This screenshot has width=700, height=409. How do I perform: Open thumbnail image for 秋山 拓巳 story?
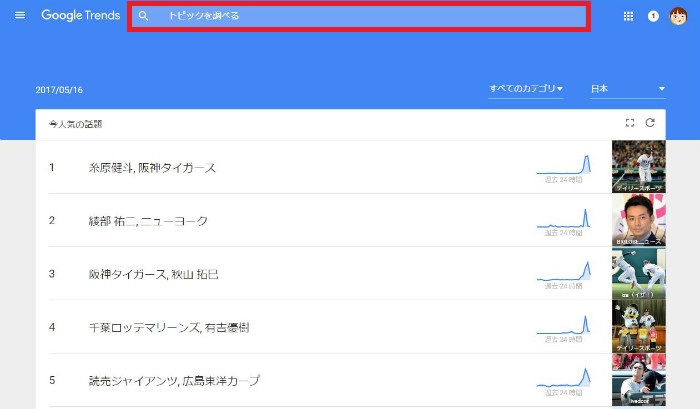638,273
